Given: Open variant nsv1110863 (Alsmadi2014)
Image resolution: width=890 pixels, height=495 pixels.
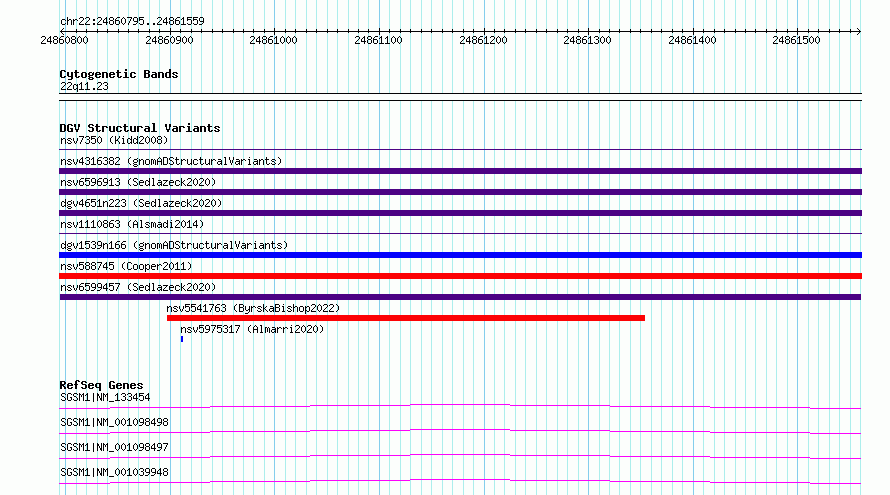Looking at the screenshot, I should 132,224.
